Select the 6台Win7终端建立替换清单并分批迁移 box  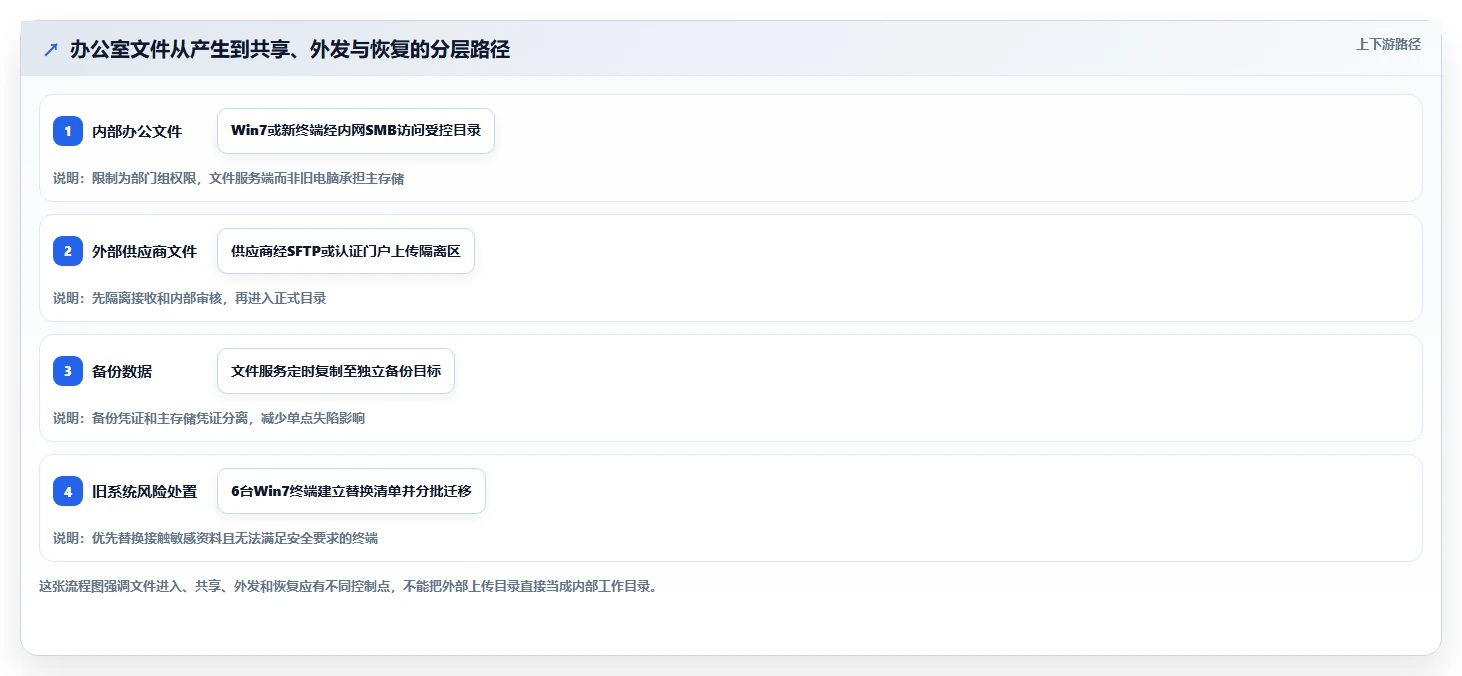[351, 491]
